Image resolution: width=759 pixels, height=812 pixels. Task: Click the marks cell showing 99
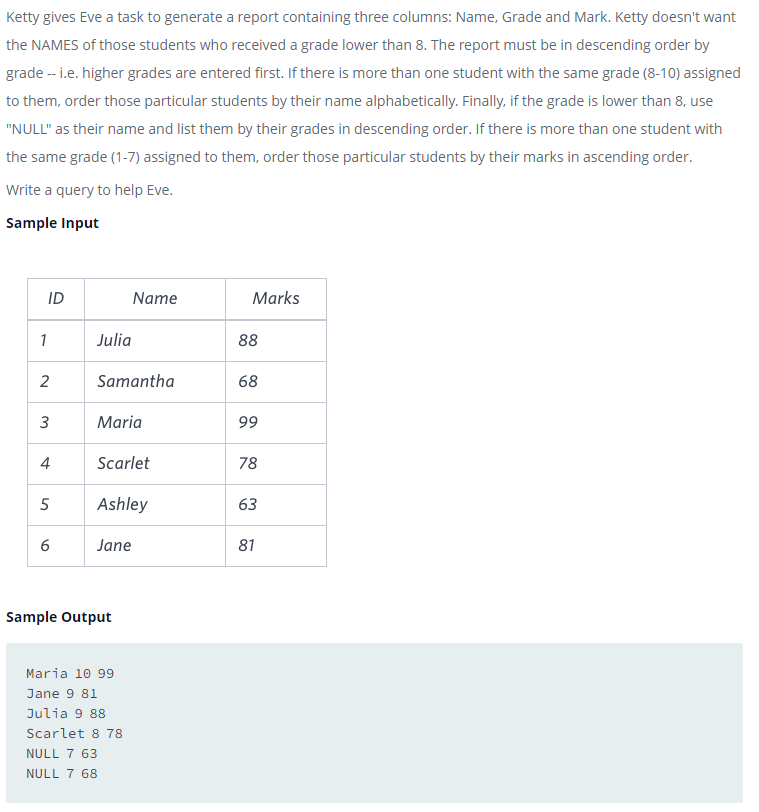tap(276, 423)
